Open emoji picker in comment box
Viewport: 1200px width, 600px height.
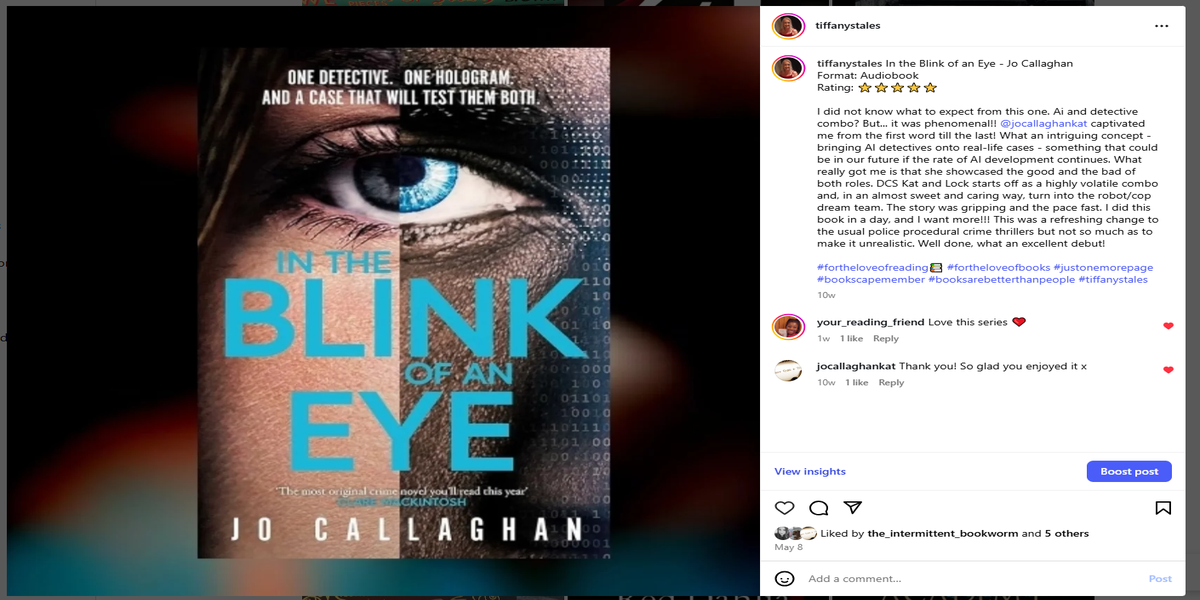(785, 578)
